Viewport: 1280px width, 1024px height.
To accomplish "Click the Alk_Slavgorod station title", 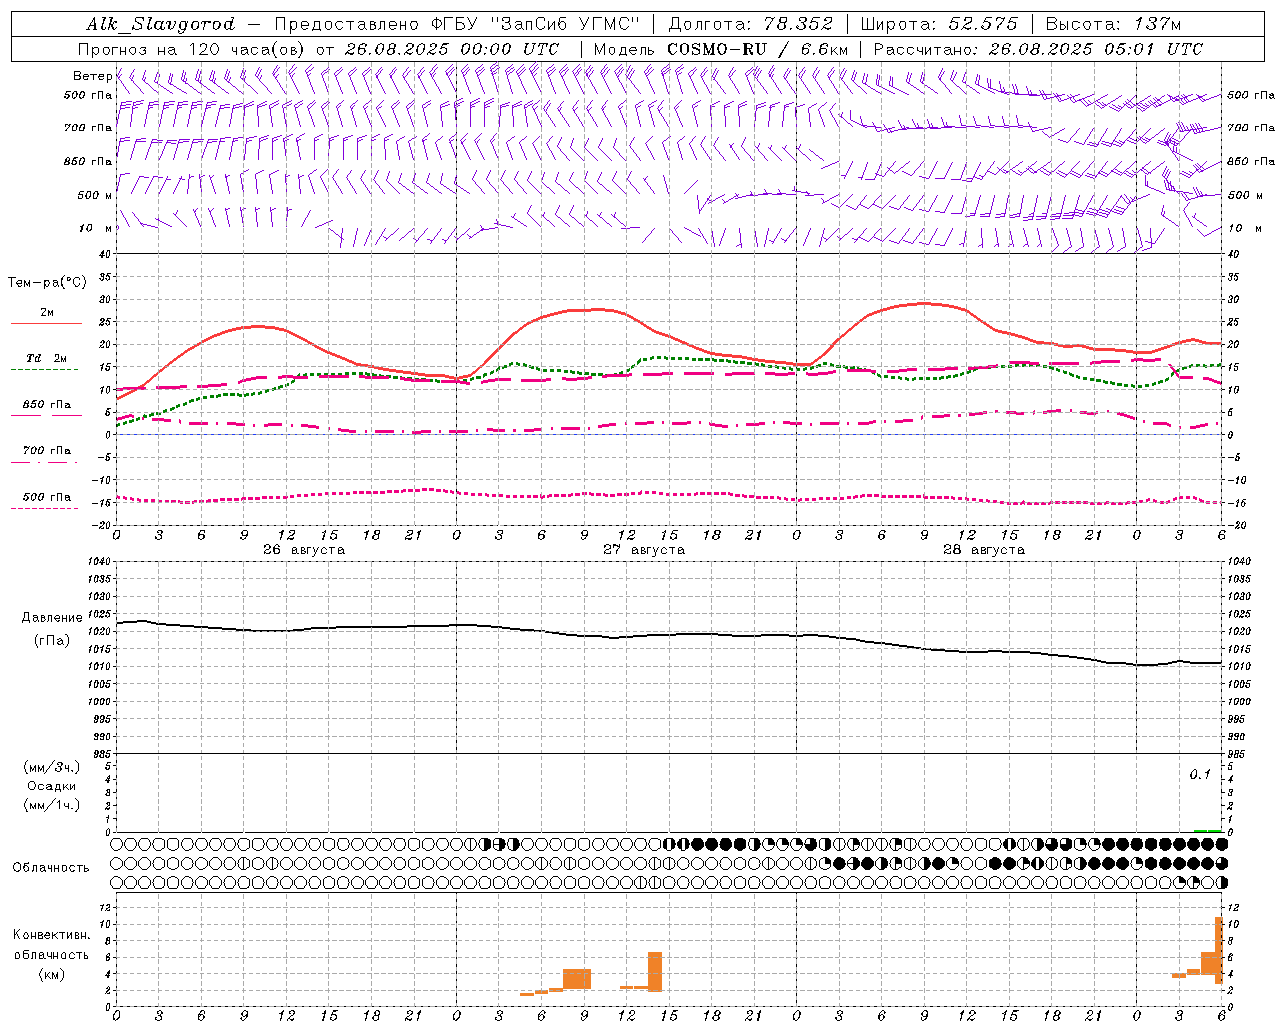I will click(x=160, y=24).
